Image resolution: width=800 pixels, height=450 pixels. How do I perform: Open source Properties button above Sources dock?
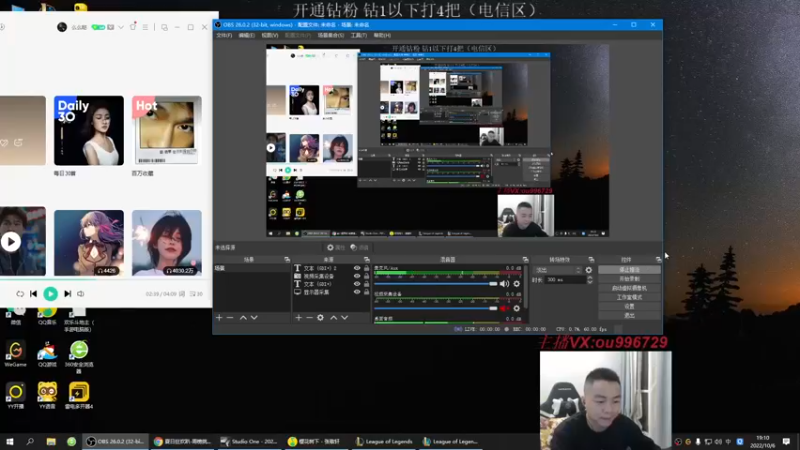pyautogui.click(x=336, y=247)
